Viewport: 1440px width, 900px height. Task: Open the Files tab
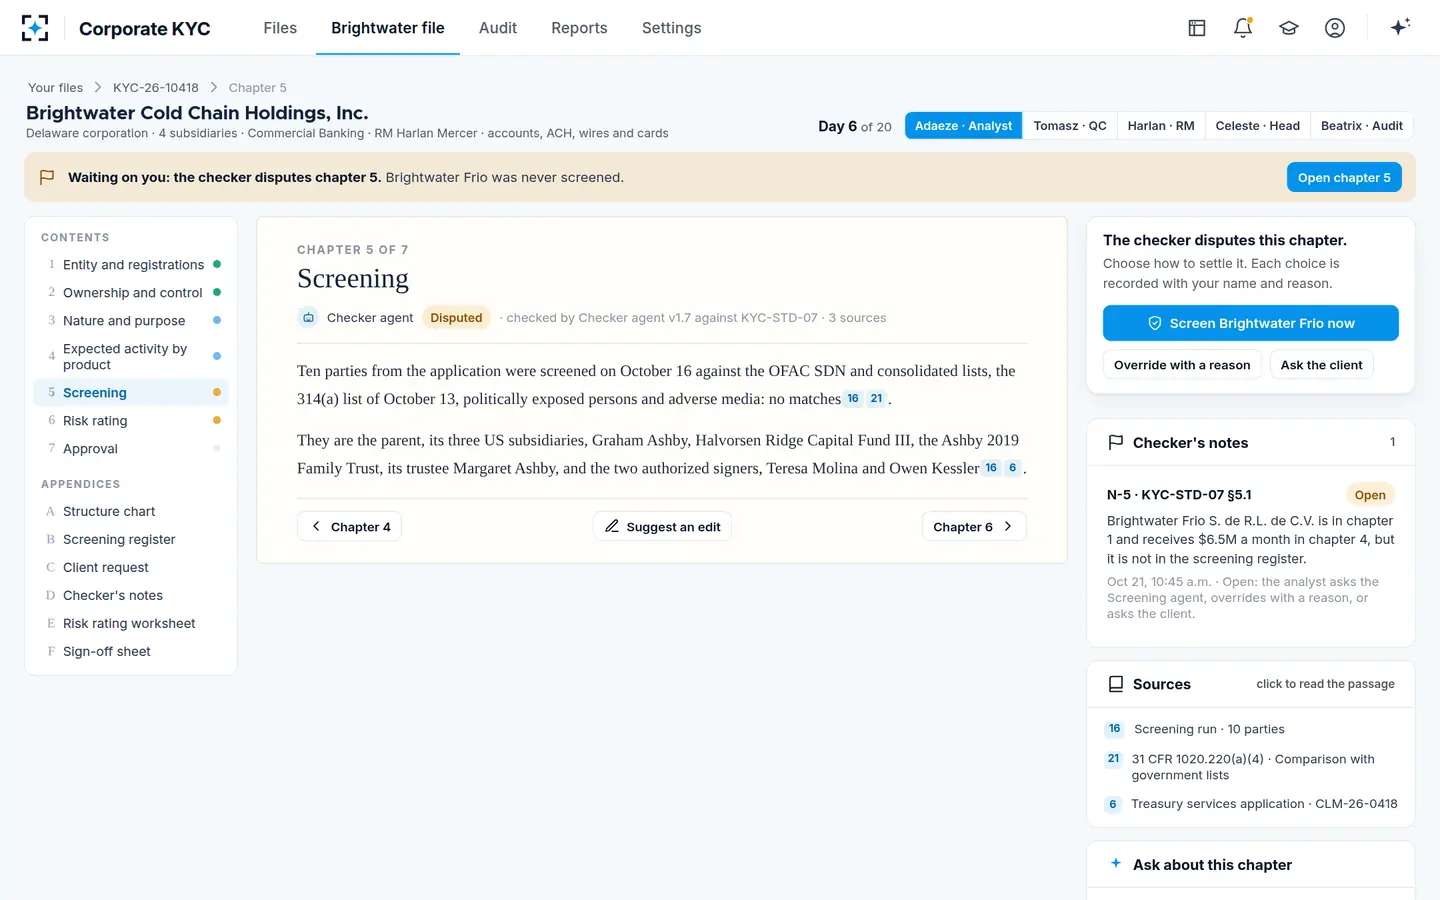click(280, 28)
